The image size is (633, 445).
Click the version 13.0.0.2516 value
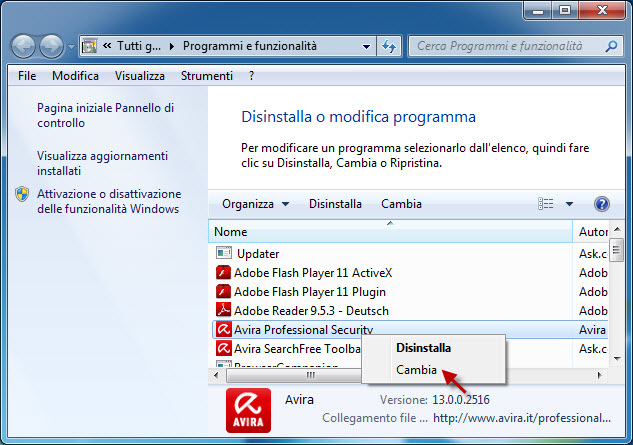coord(461,400)
